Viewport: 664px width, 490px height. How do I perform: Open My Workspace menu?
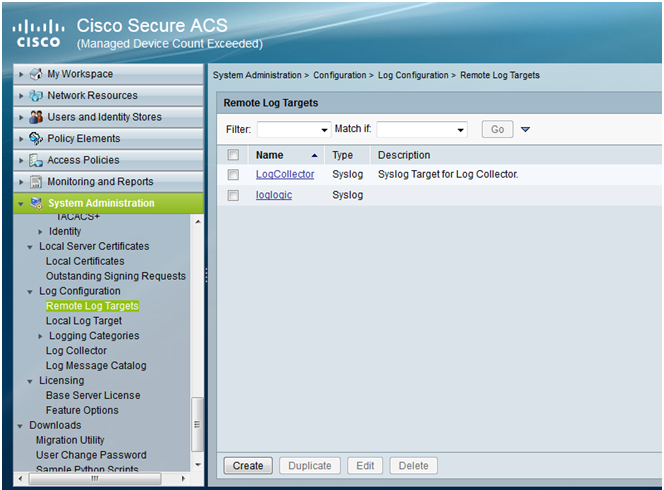pos(108,74)
